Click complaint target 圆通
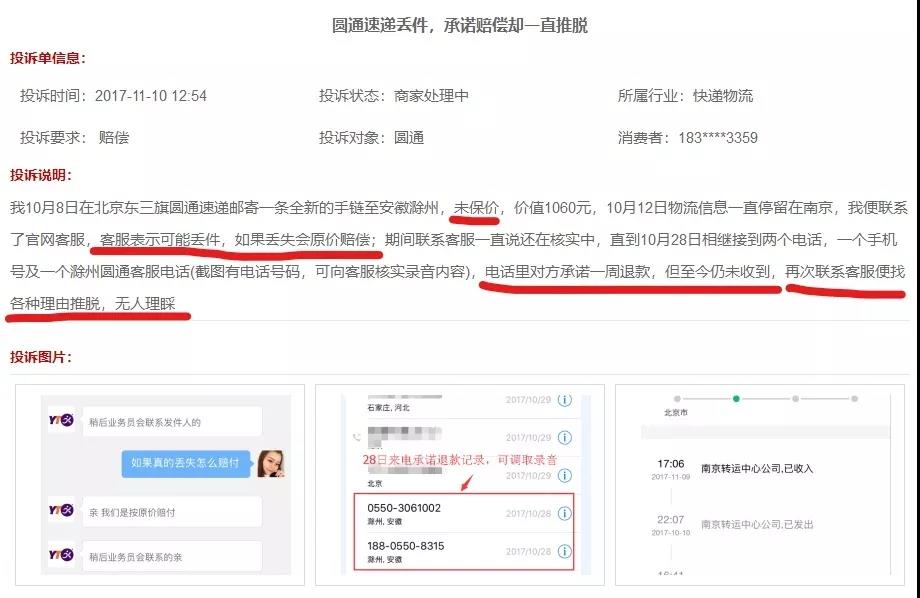920x598 pixels. pyautogui.click(x=409, y=138)
